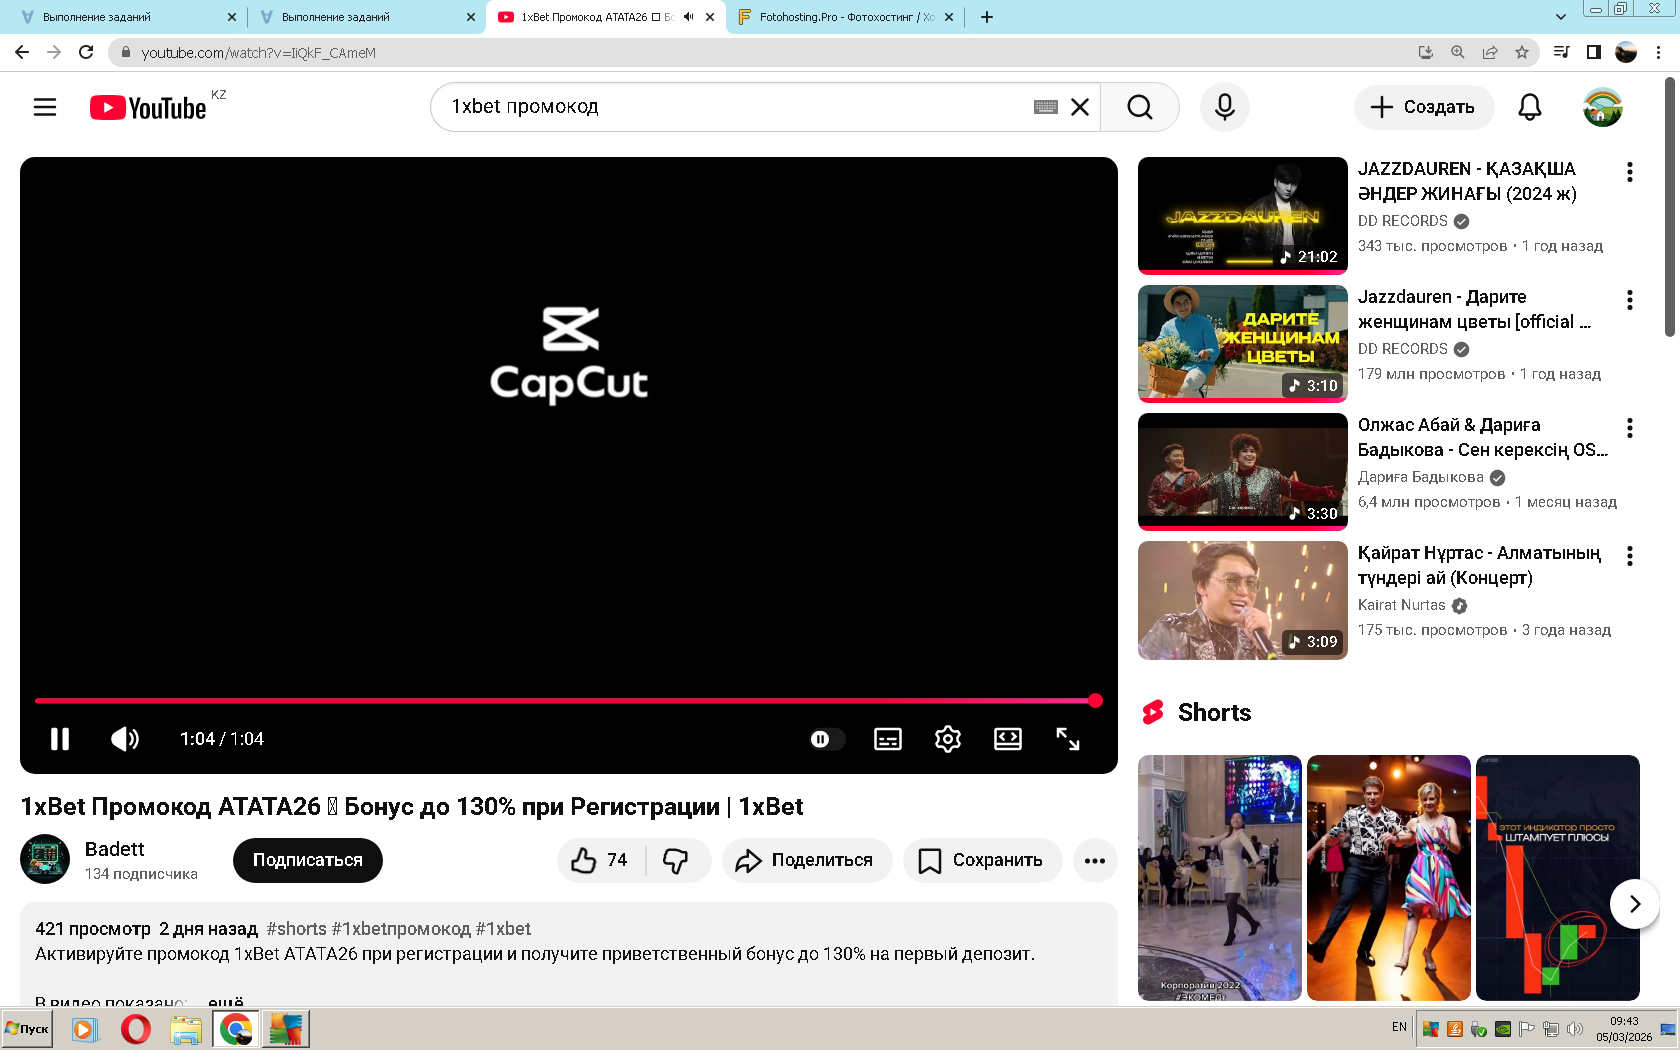Launch Opera from taskbar

135,1029
